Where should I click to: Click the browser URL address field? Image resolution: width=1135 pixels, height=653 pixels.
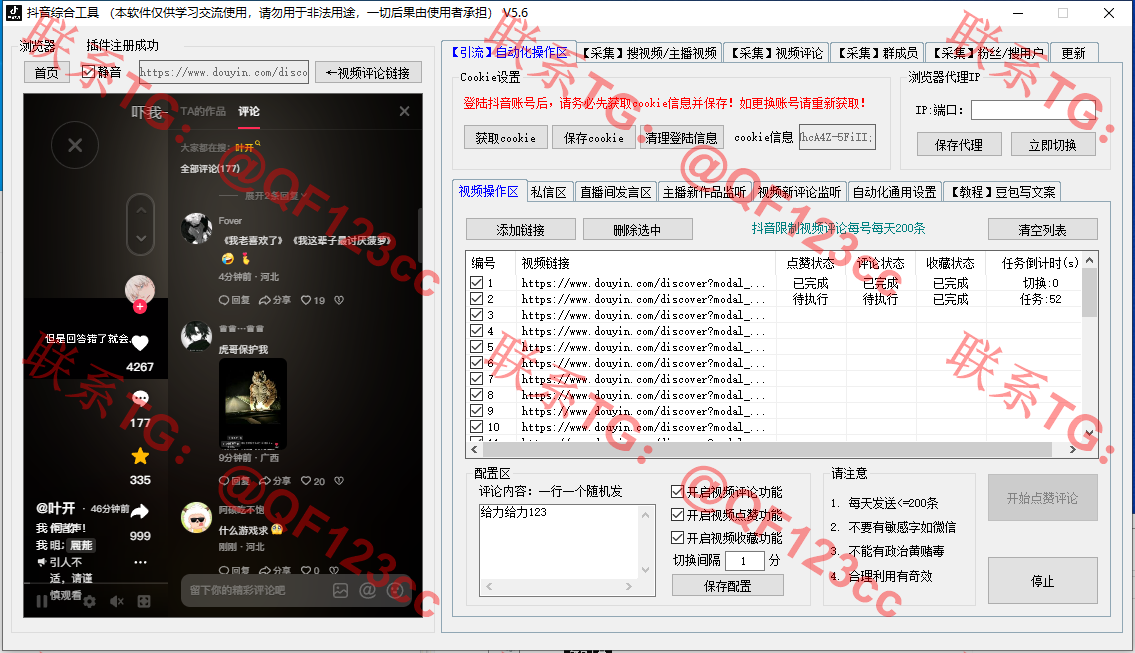pos(224,72)
